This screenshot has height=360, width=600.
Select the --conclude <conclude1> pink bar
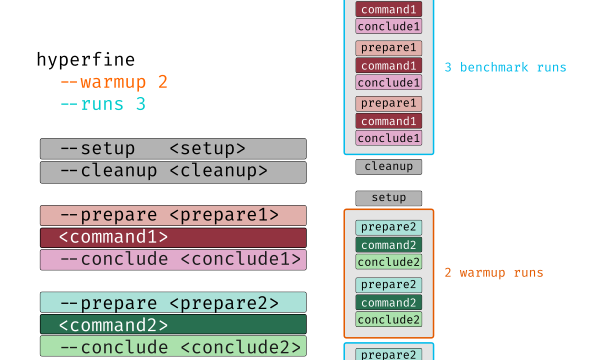[x=173, y=260]
